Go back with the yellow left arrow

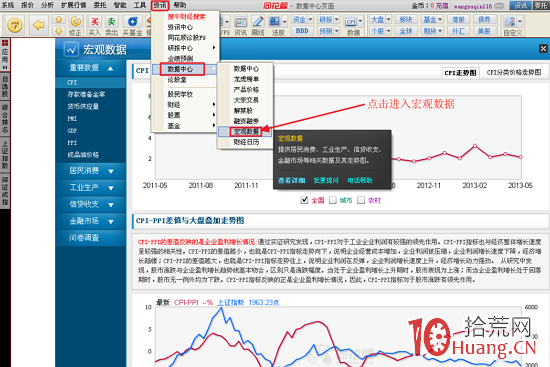click(x=38, y=25)
